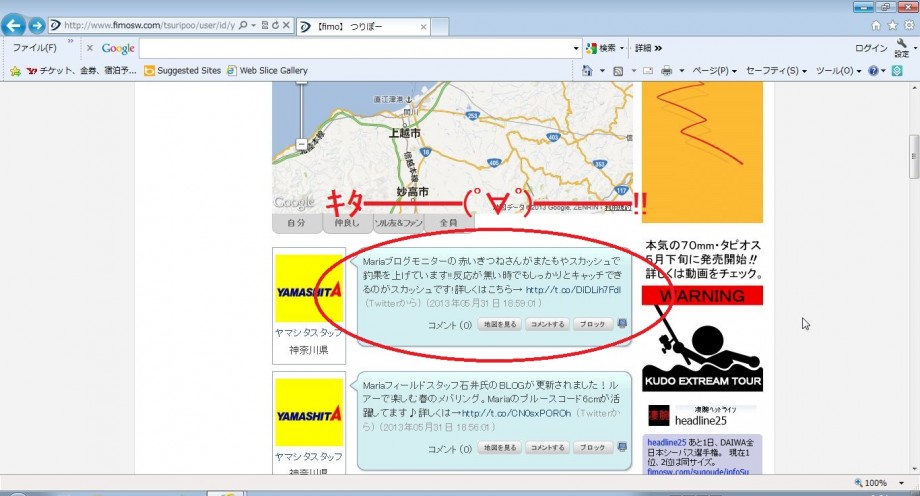Click the Google toolbar search field
The image size is (920, 496).
[356, 48]
